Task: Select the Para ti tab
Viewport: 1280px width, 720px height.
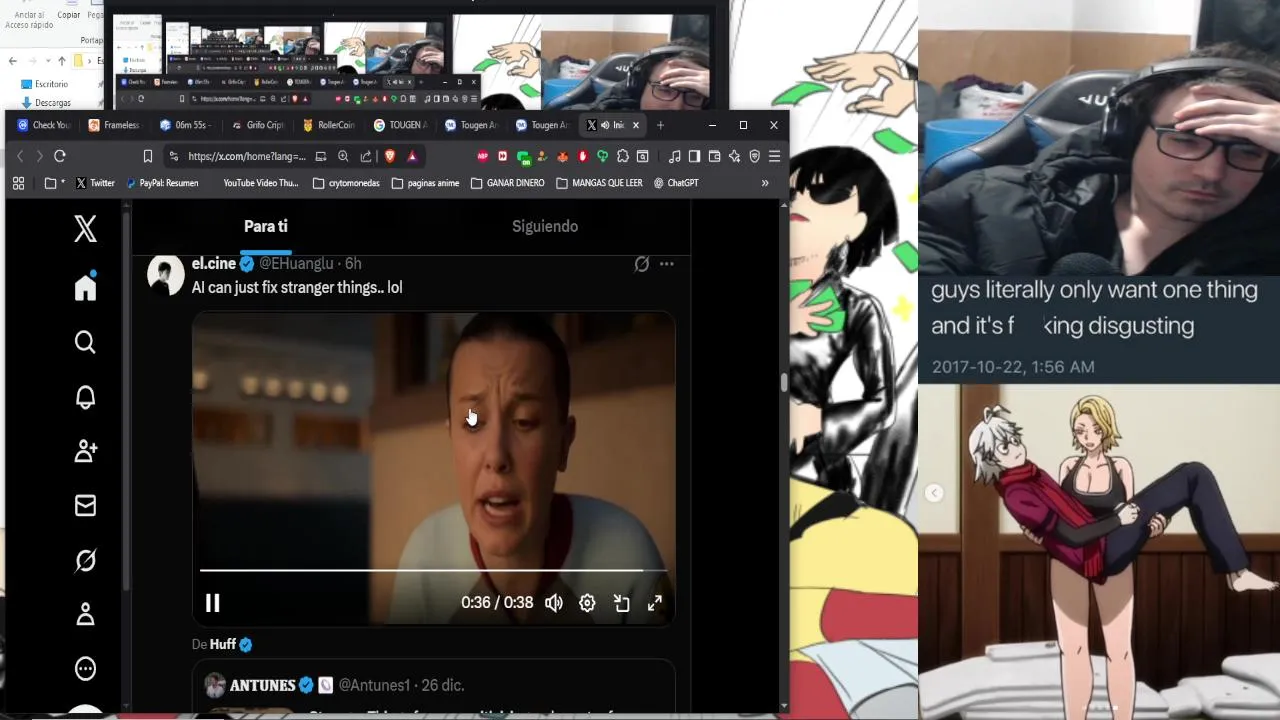Action: [266, 226]
